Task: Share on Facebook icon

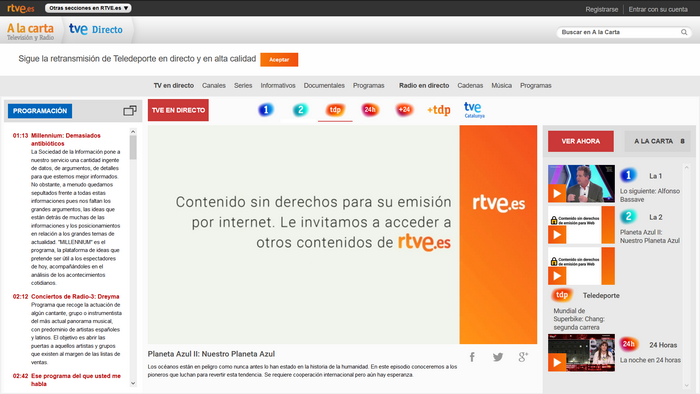Action: coord(472,357)
